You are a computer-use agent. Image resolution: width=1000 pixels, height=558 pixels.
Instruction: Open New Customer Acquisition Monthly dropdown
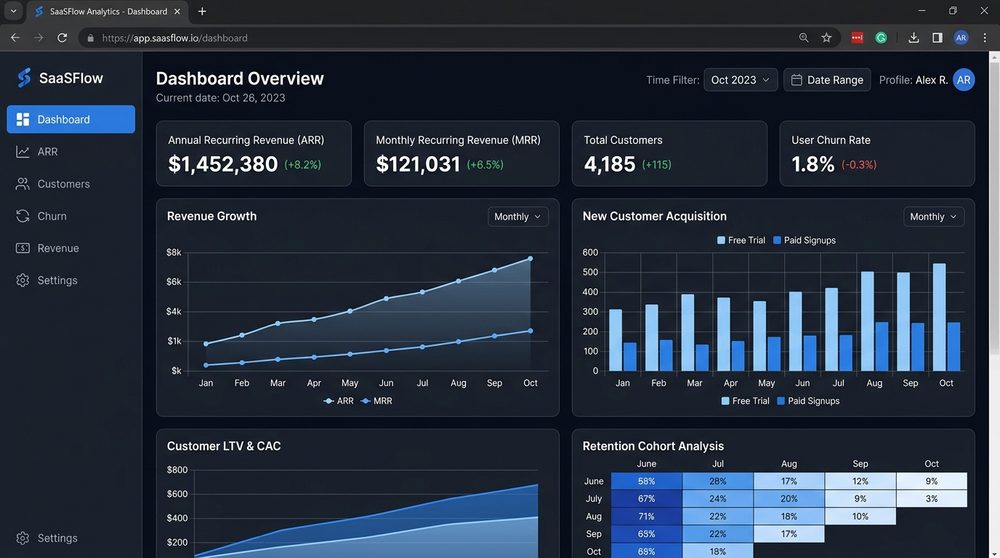[x=934, y=217]
